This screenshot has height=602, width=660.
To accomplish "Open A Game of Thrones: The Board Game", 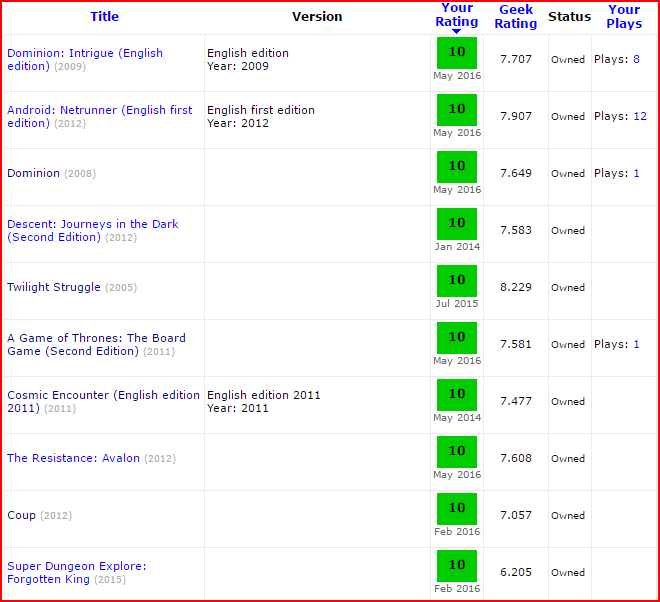I will pos(96,344).
